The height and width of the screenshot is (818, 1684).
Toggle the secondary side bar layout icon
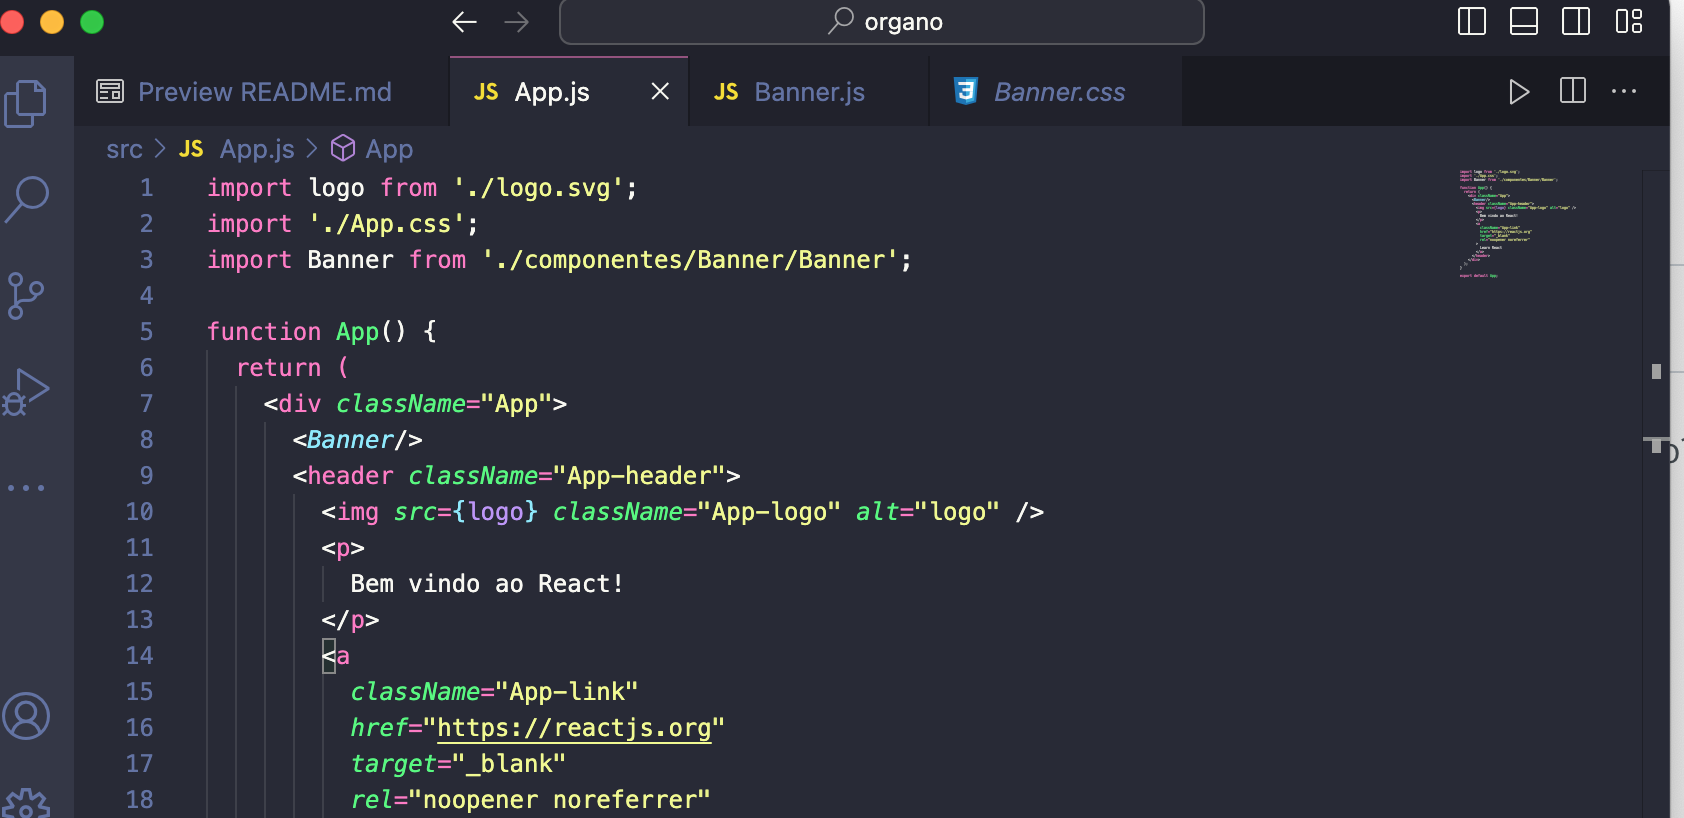pyautogui.click(x=1576, y=21)
